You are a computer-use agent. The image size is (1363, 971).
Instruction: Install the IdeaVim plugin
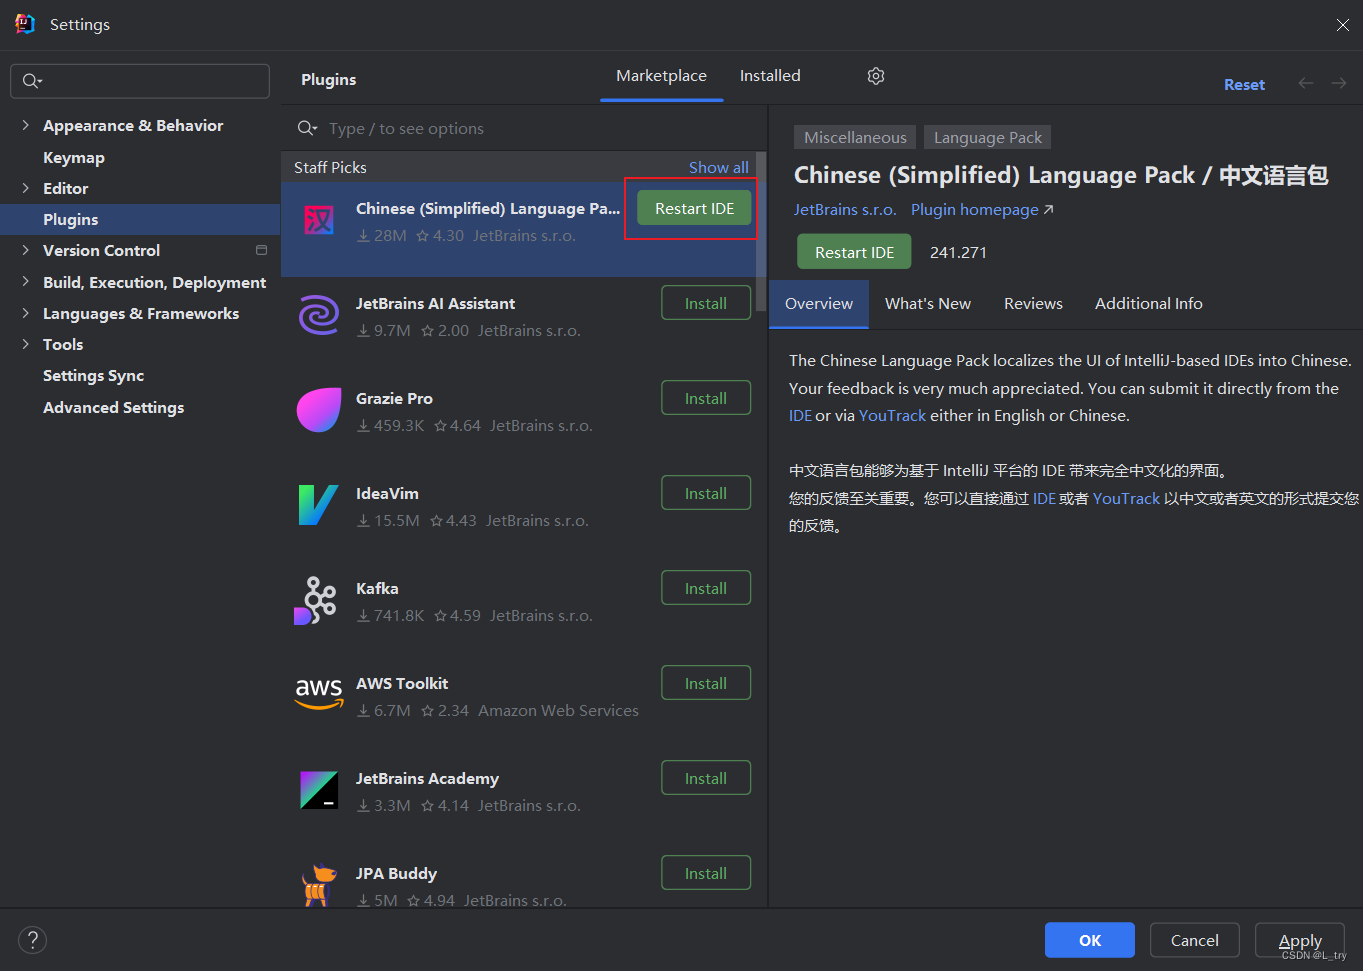pyautogui.click(x=706, y=493)
